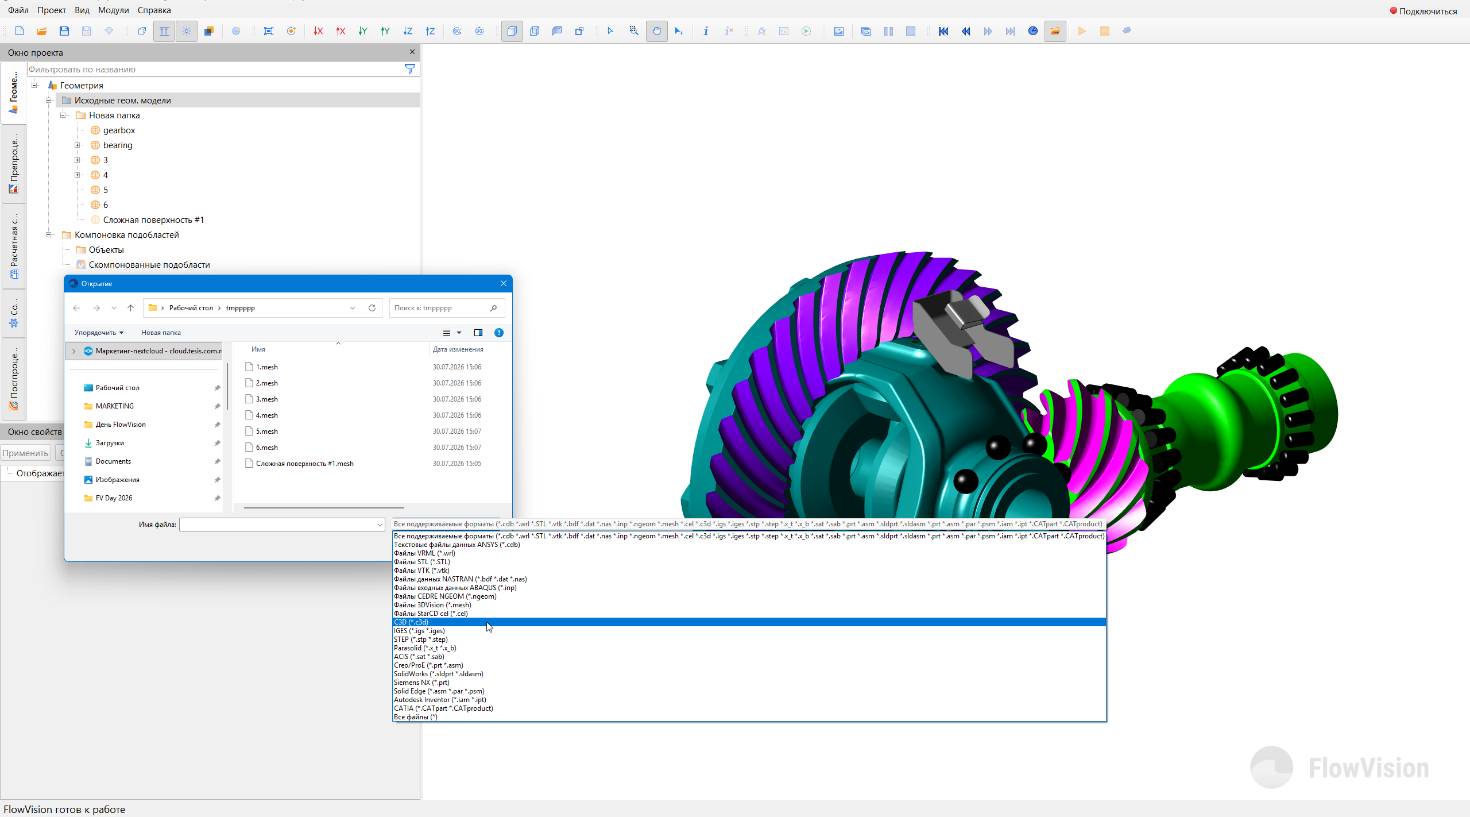Click the 'Имя файла' text input field
The width and height of the screenshot is (1470, 817).
tap(282, 525)
